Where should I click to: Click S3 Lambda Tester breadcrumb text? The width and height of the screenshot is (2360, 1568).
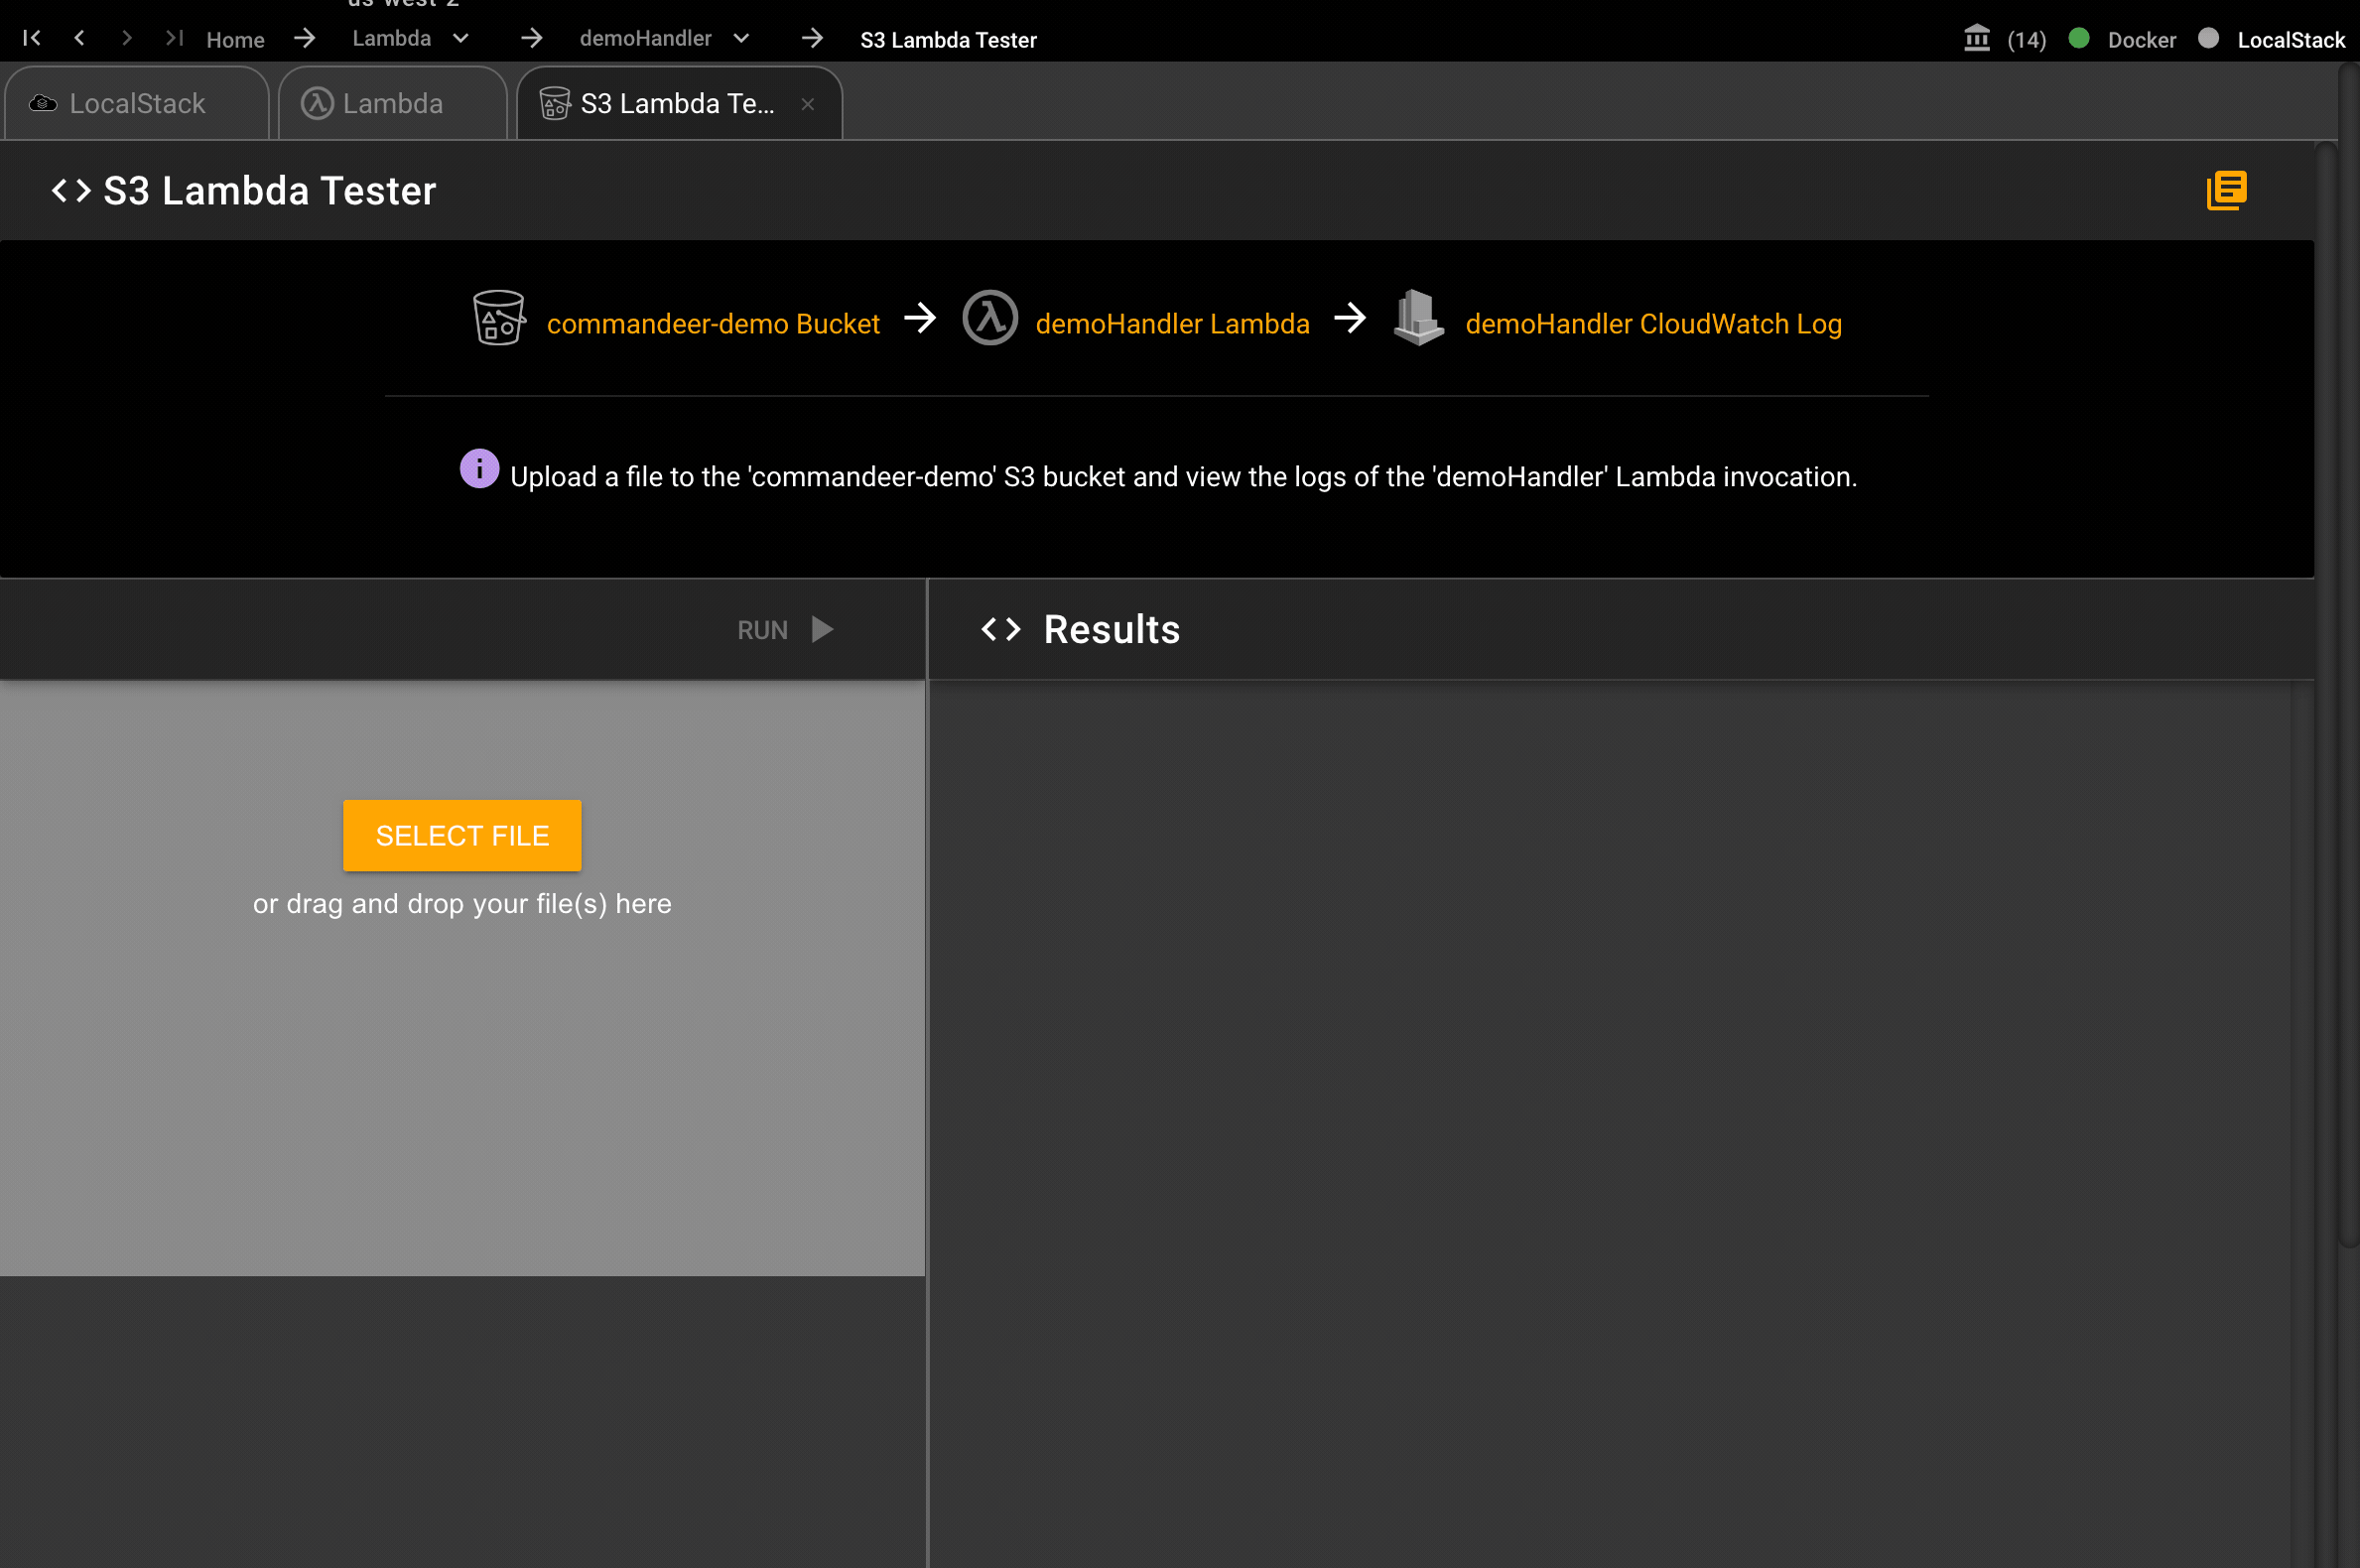pyautogui.click(x=948, y=40)
